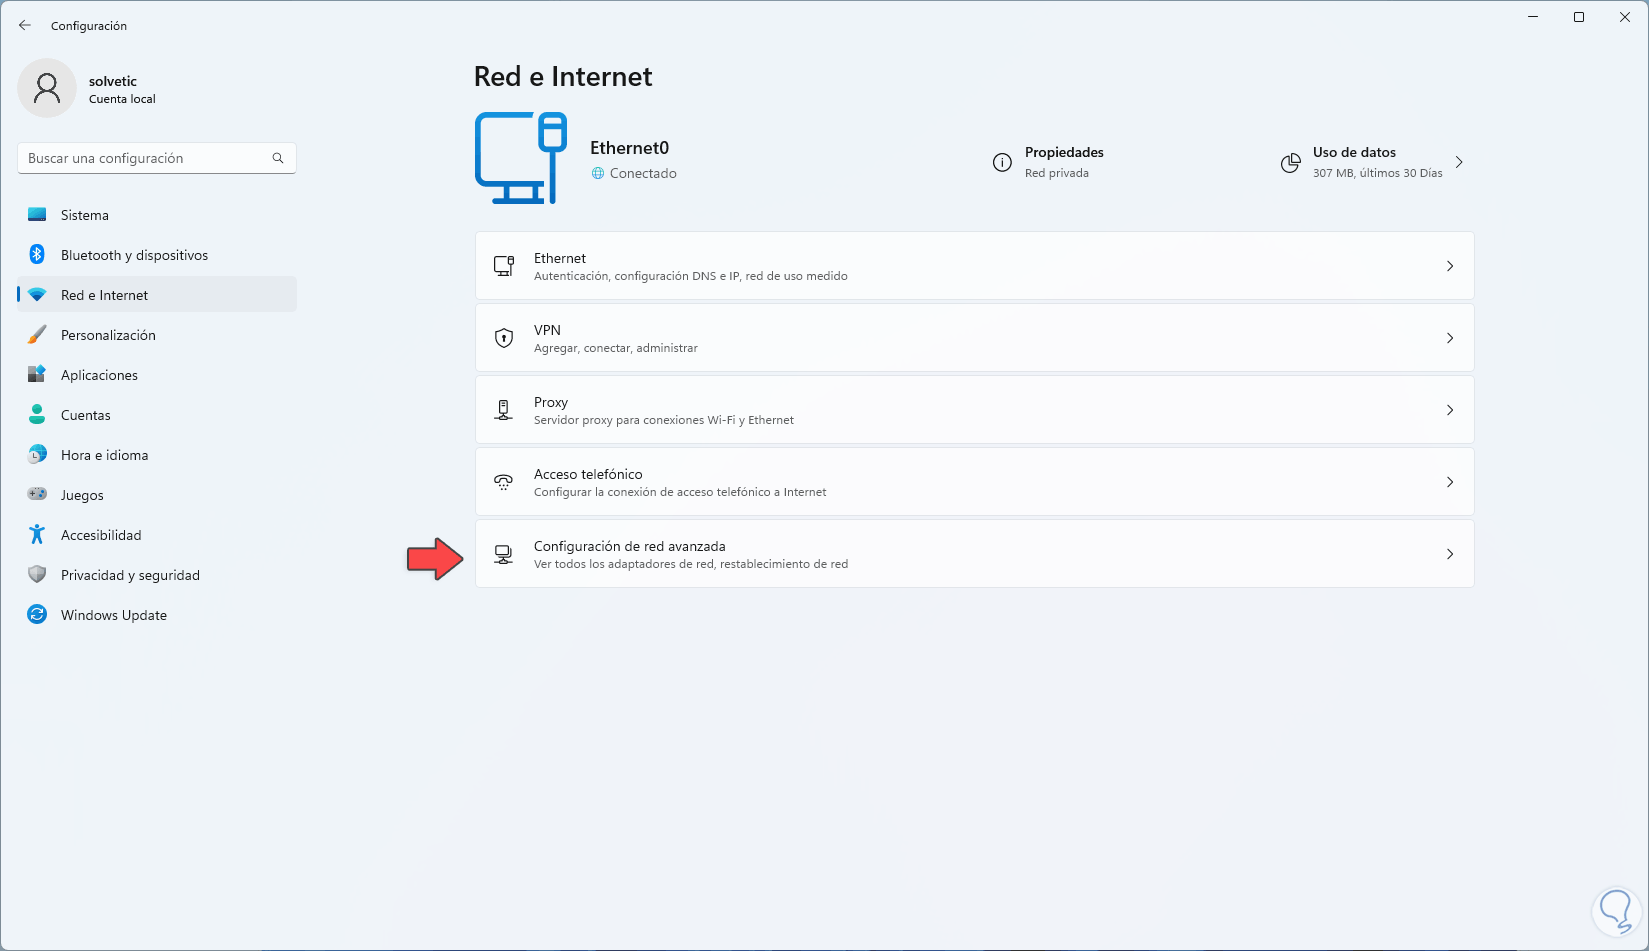Viewport: 1649px width, 951px height.
Task: Open Privacidad y seguridad section
Action: click(x=157, y=575)
